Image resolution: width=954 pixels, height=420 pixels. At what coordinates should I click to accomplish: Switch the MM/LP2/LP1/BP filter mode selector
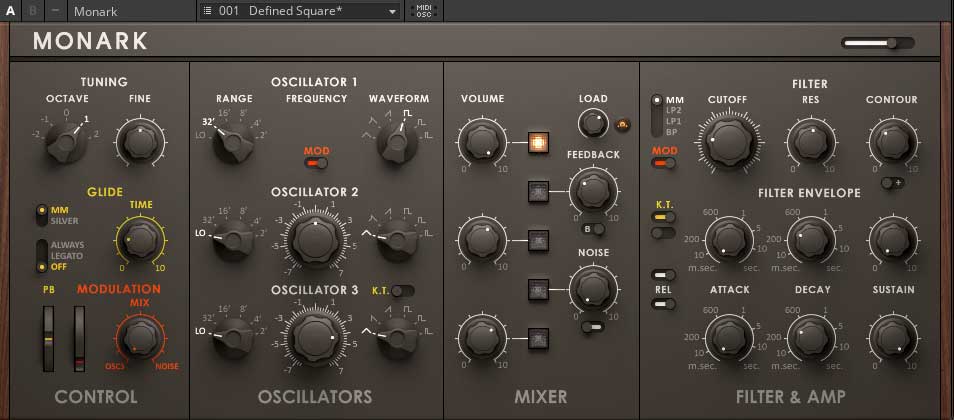(656, 116)
